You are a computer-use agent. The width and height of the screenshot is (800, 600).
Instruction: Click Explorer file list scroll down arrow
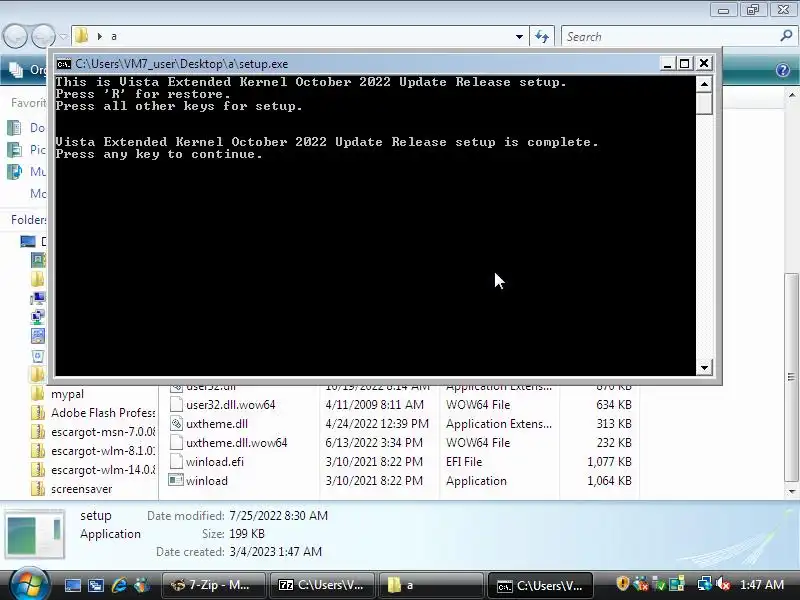791,491
